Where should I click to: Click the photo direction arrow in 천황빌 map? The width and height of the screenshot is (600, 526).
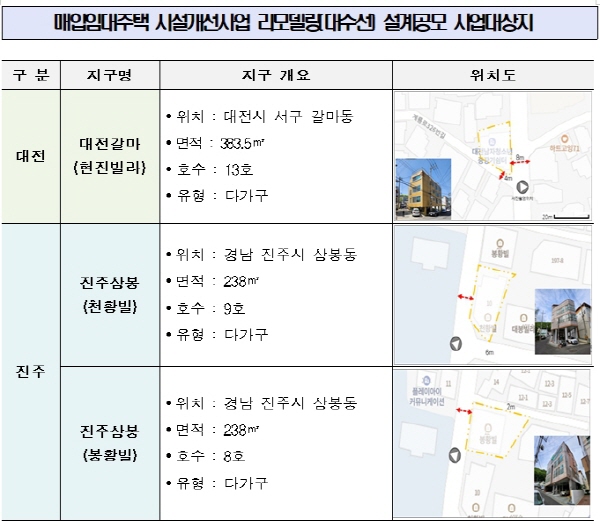(458, 343)
